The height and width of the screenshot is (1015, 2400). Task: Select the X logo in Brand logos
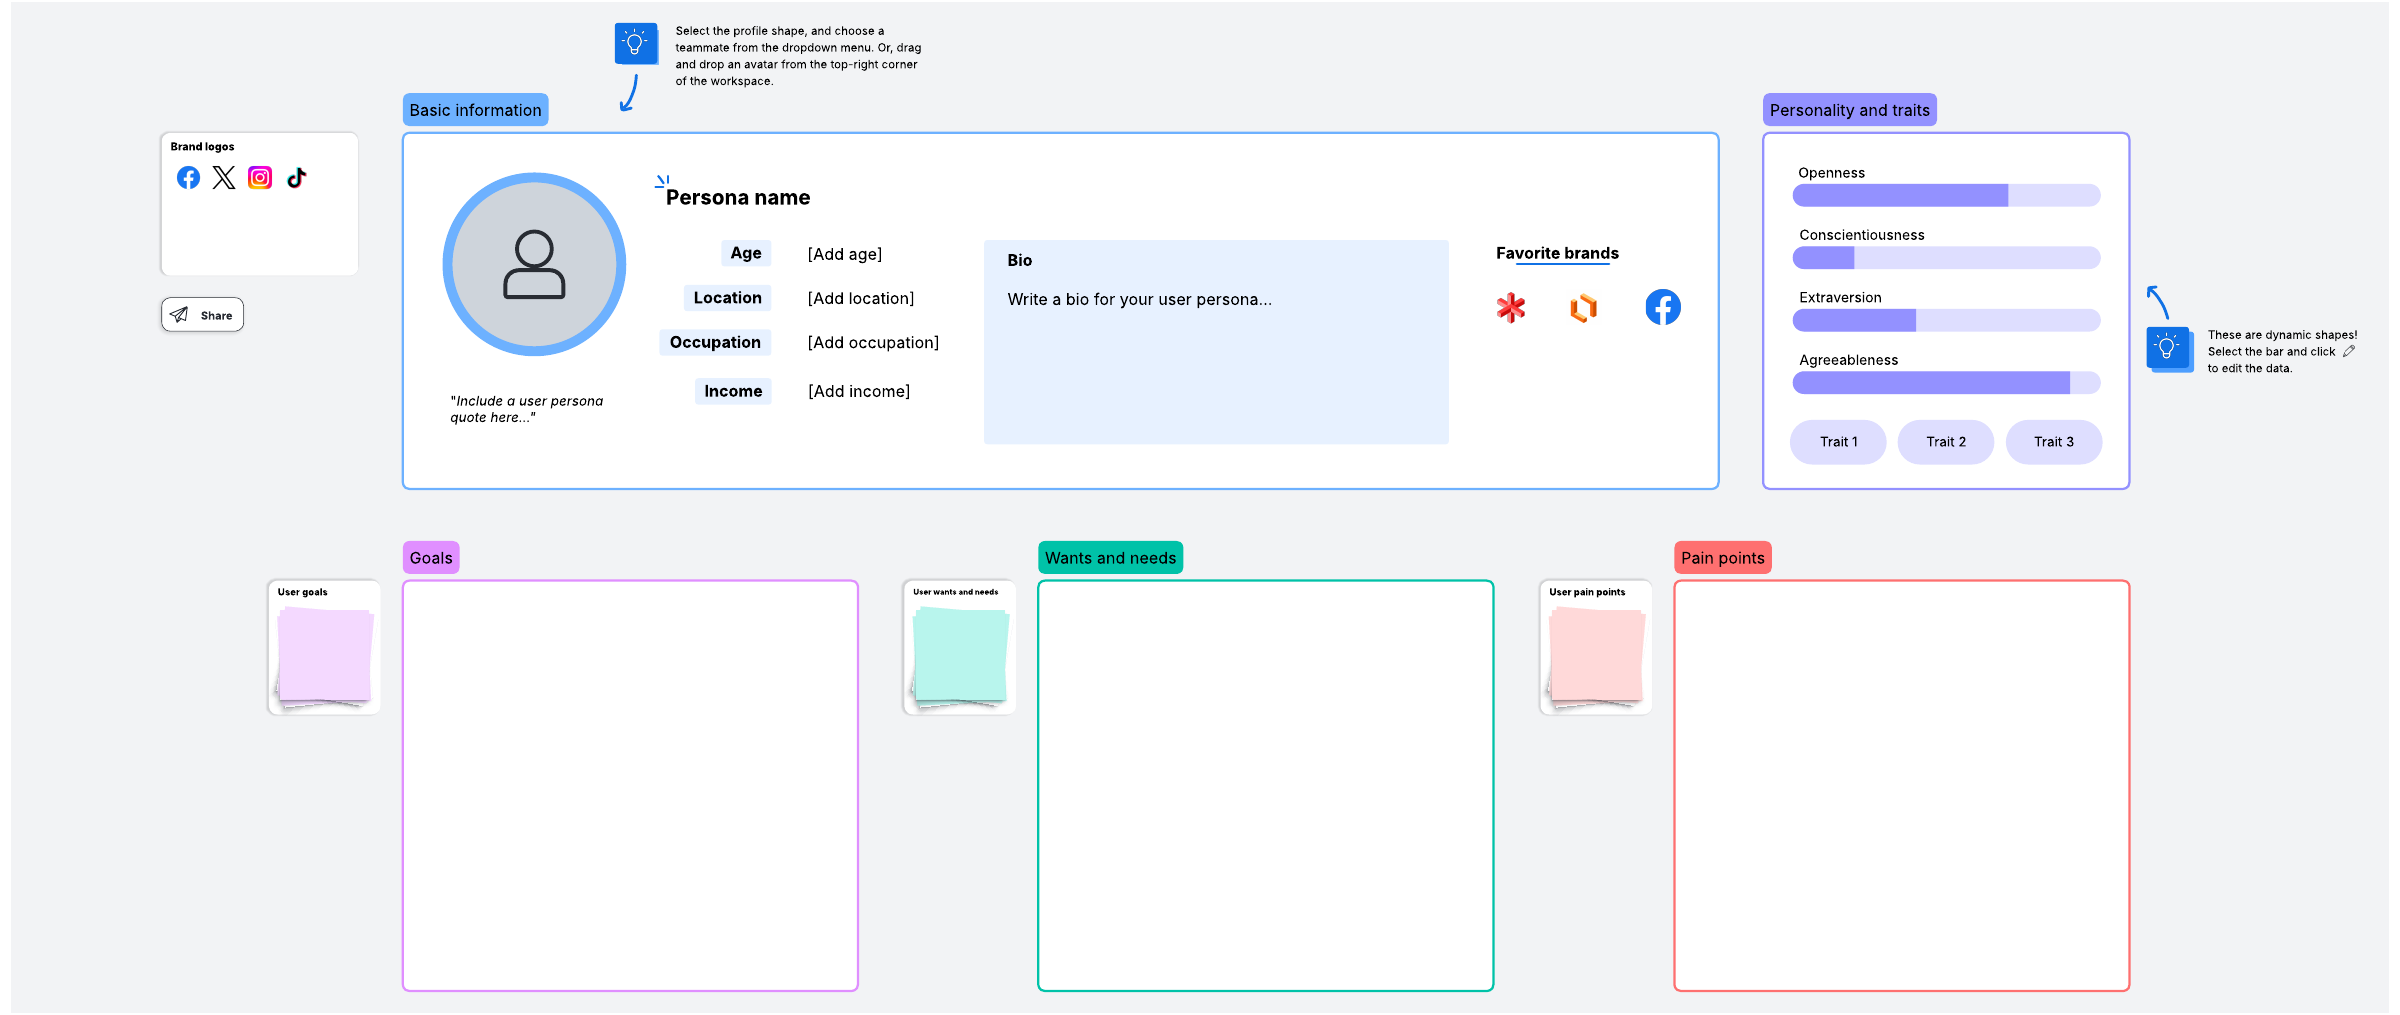[x=224, y=178]
